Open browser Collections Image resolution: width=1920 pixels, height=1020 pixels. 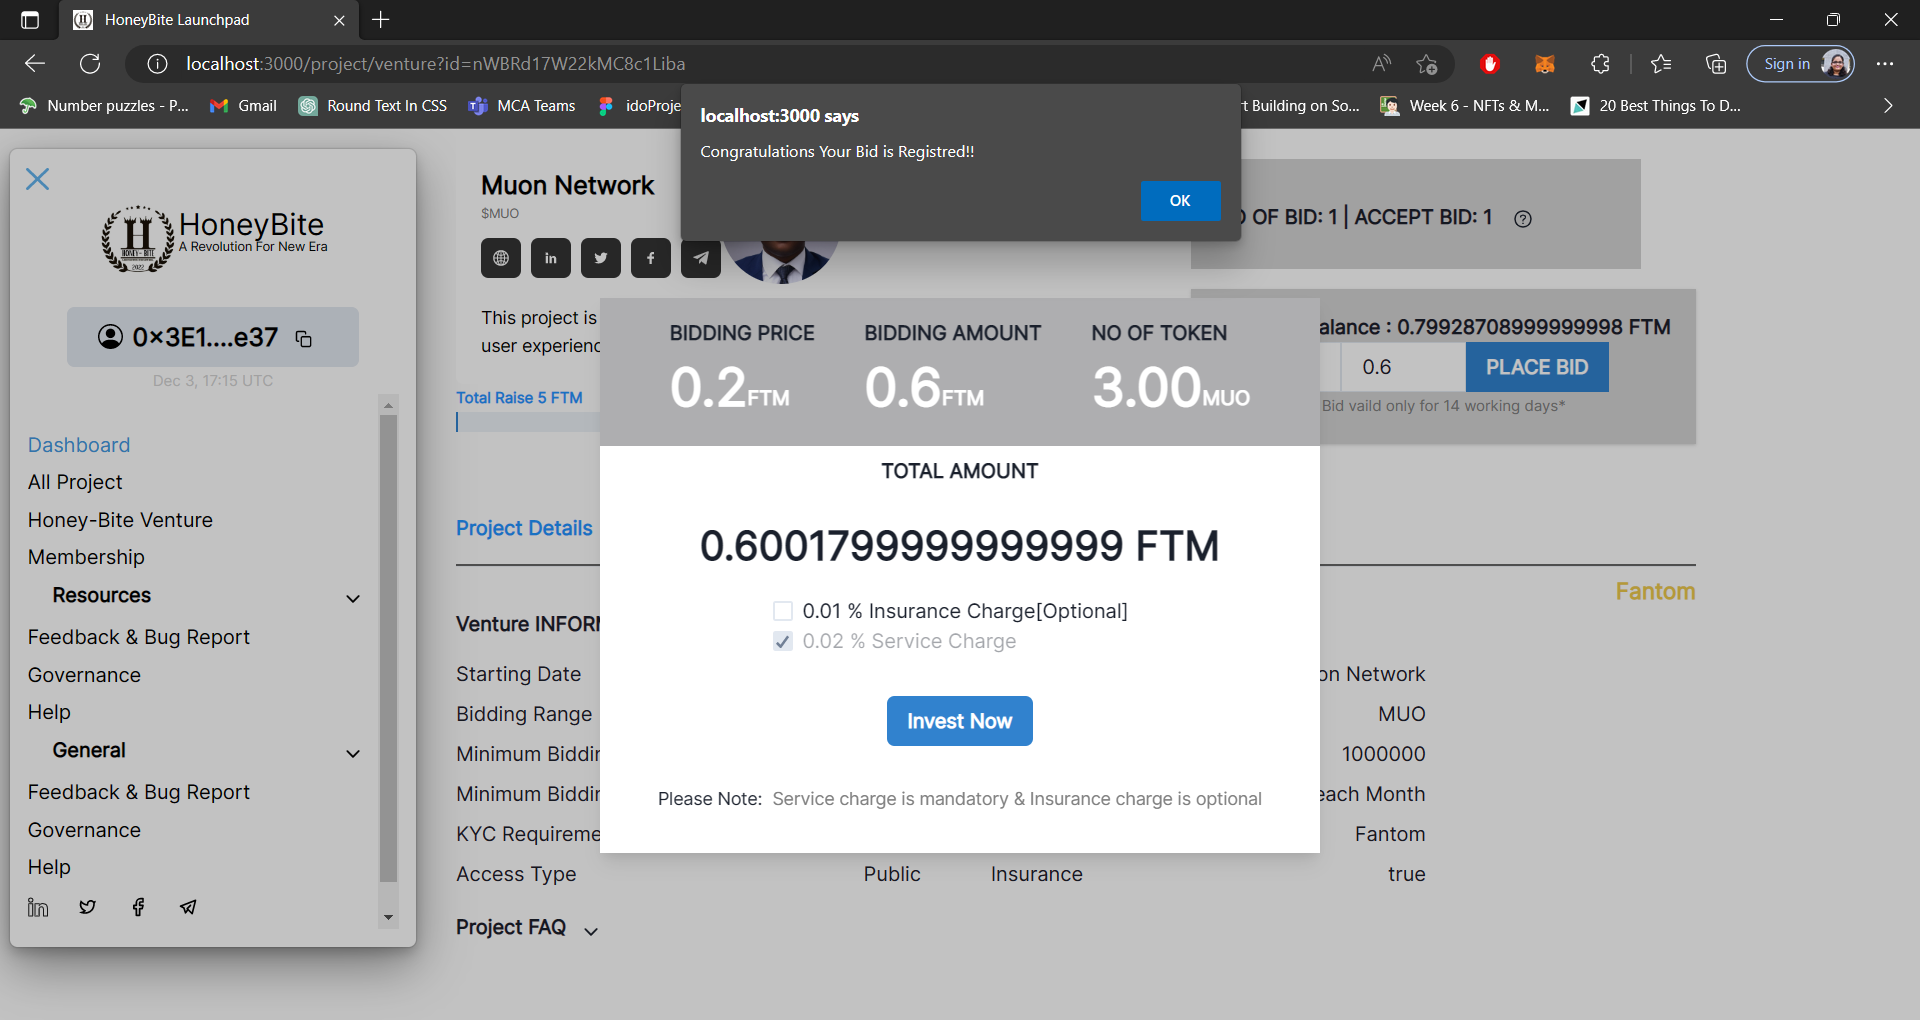pos(1716,64)
